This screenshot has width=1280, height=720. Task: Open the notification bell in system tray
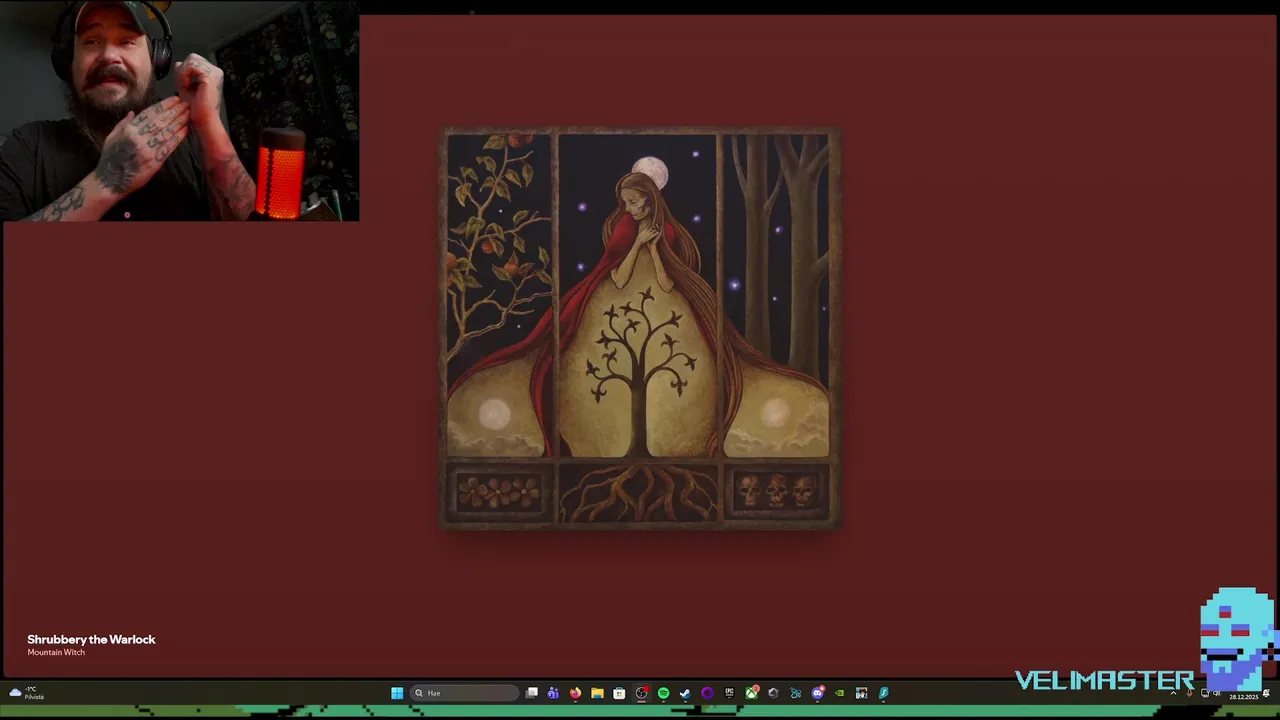[1266, 693]
